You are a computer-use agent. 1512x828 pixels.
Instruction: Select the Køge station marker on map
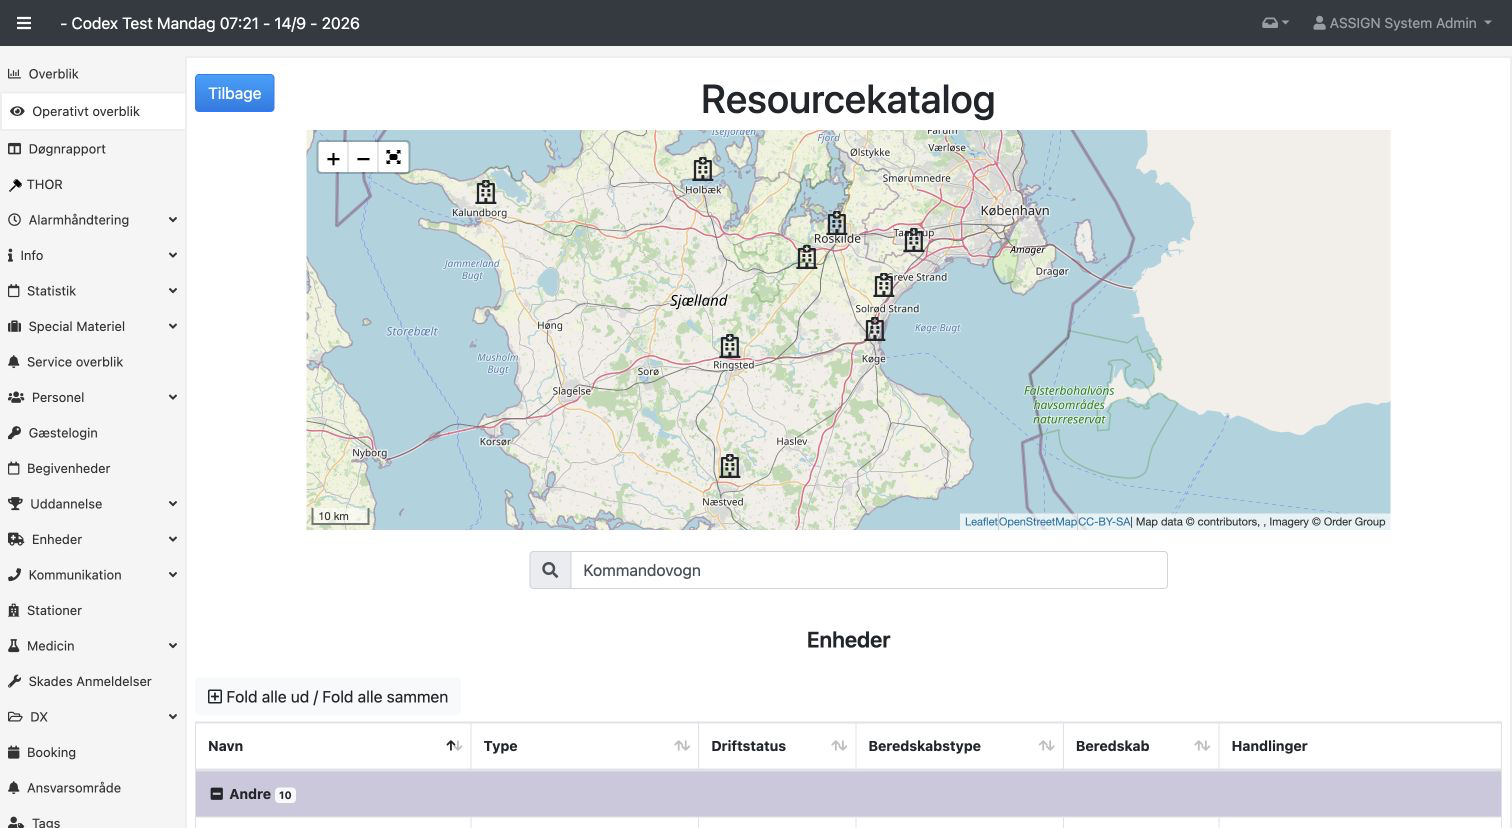tap(875, 329)
